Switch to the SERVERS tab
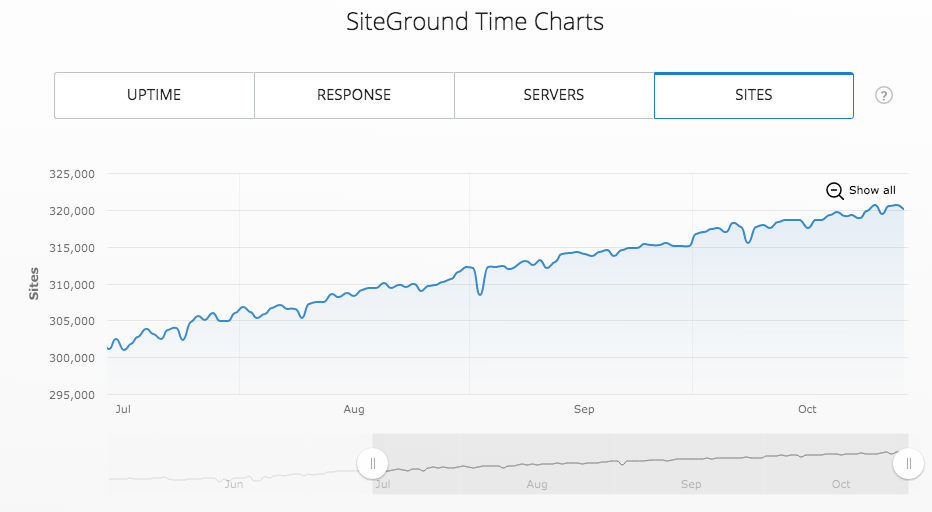This screenshot has width=932, height=512. pos(553,95)
